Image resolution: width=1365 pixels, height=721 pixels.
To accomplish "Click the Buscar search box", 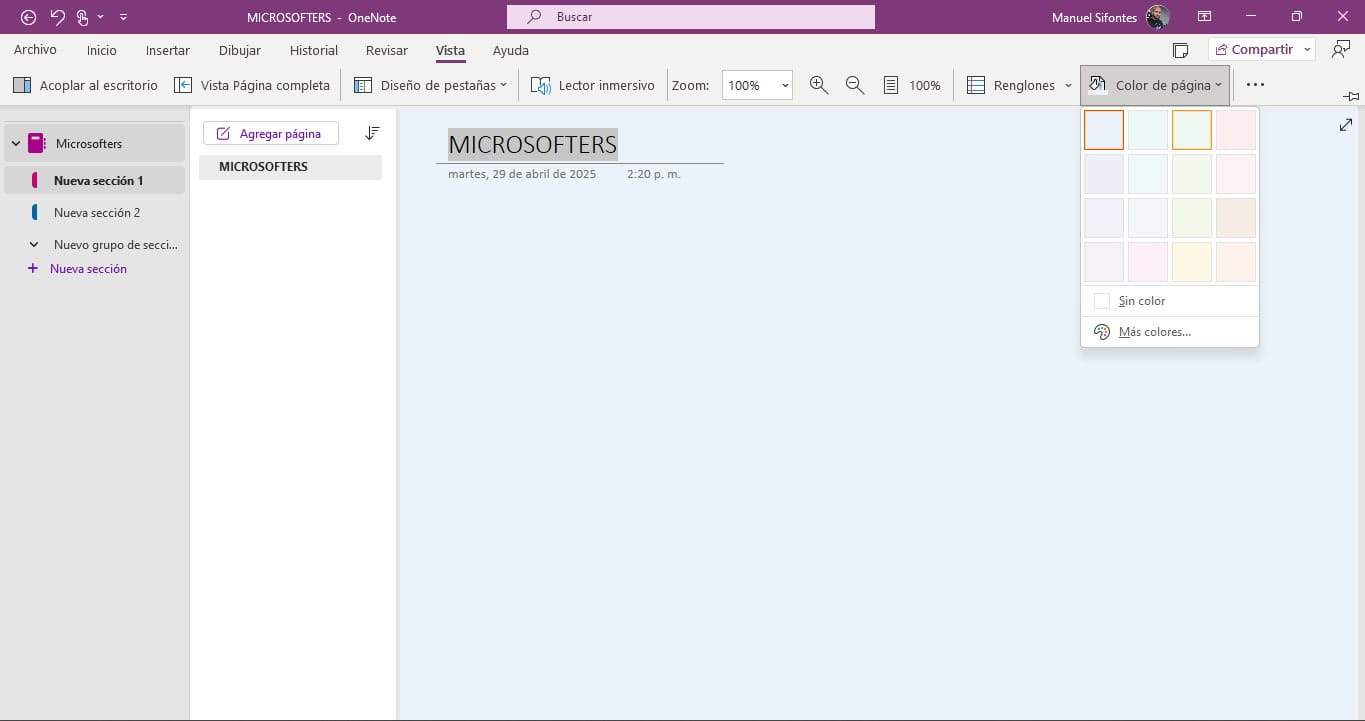I will 690,17.
